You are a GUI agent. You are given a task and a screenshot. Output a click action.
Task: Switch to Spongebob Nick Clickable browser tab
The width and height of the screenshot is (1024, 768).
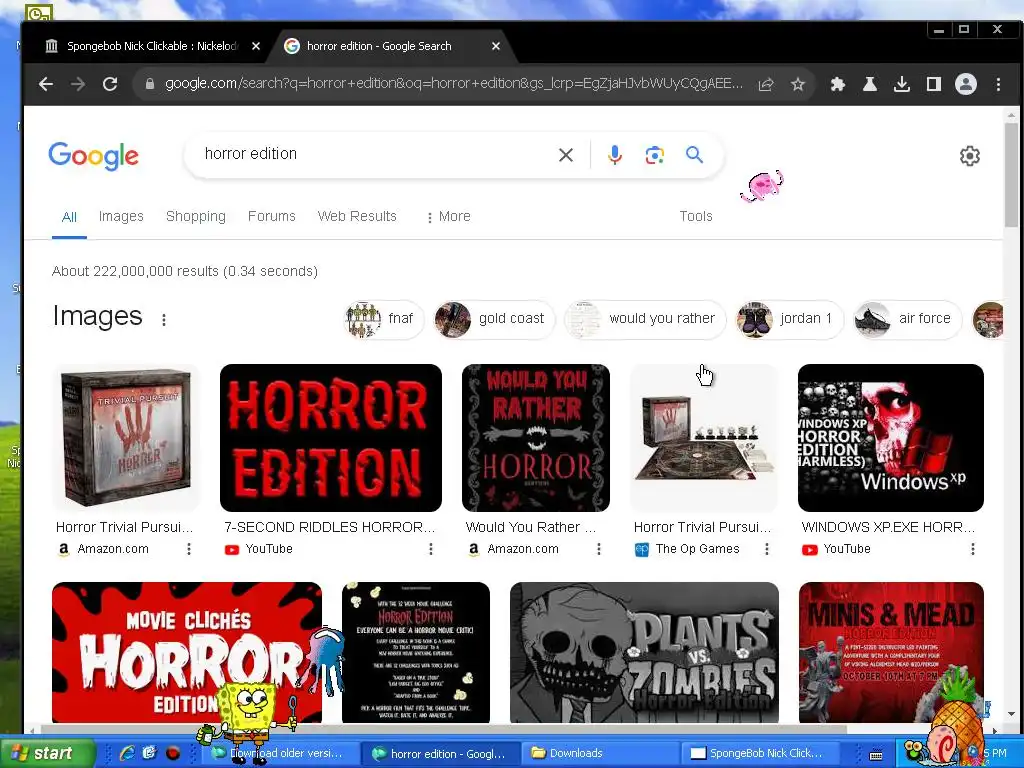150,46
